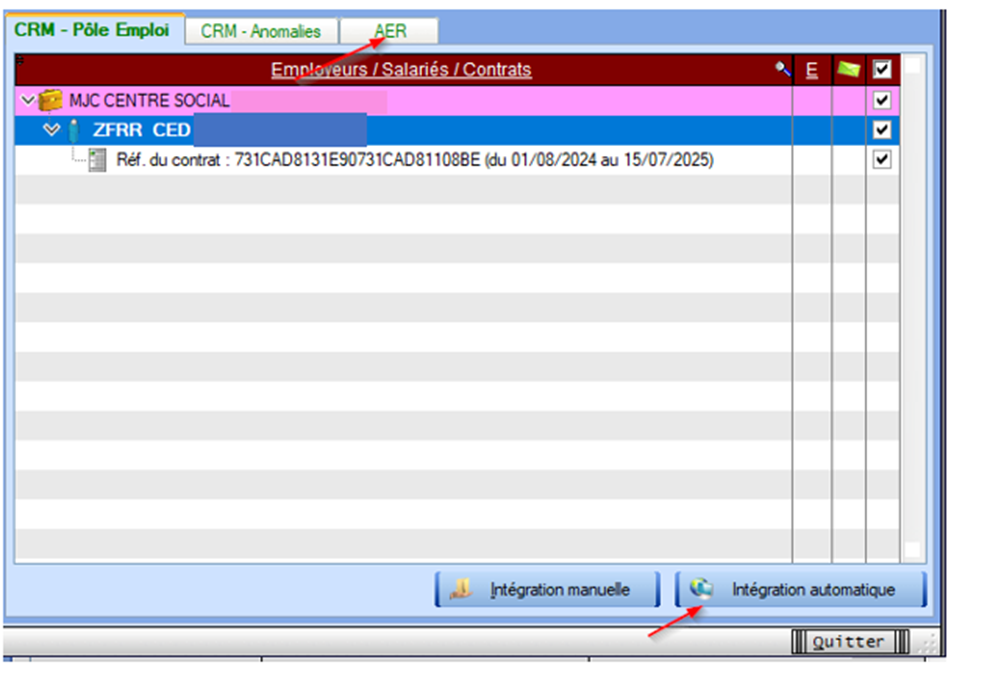
Task: Collapse the ZFRR CED employee node
Action: click(x=52, y=129)
